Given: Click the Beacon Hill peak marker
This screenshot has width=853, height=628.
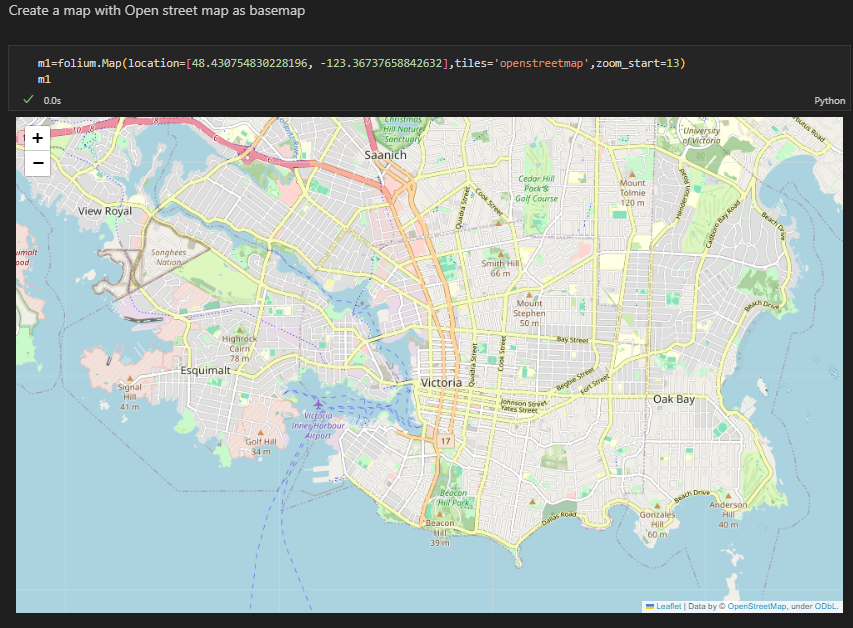Looking at the screenshot, I should (x=440, y=514).
